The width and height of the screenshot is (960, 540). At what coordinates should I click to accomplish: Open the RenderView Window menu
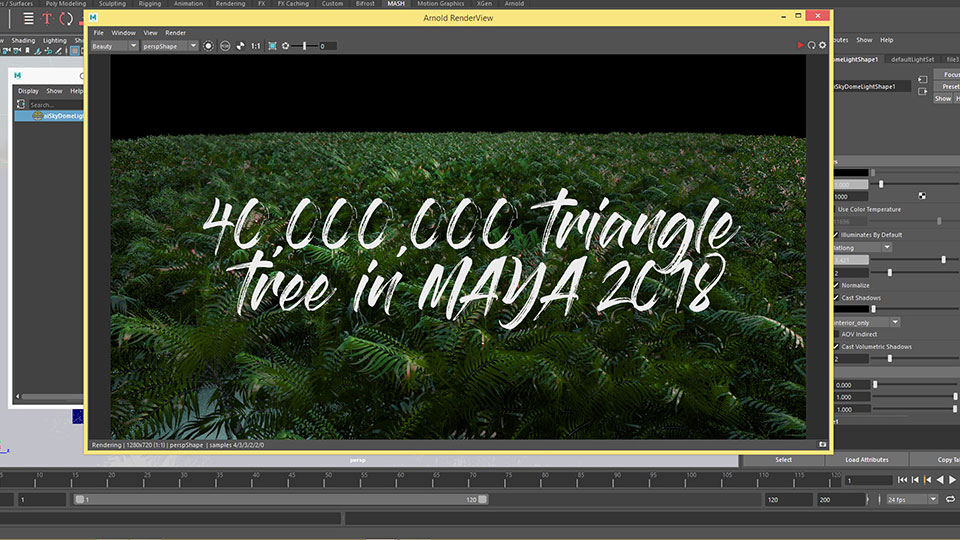pyautogui.click(x=123, y=32)
